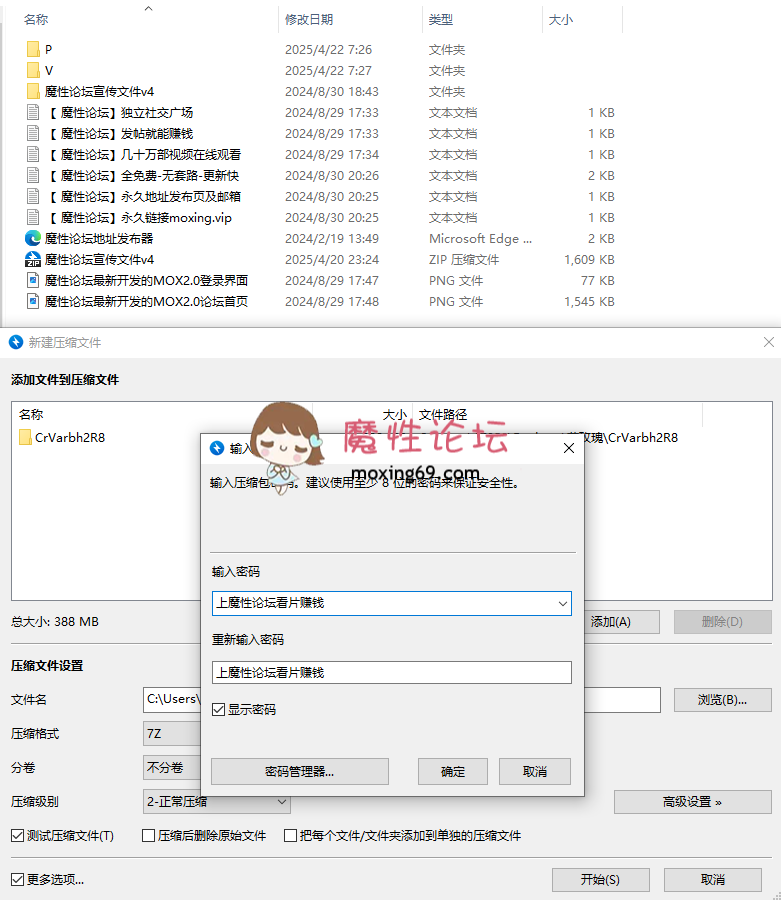Image resolution: width=781 pixels, height=900 pixels.
Task: Confirm password with 确定 button
Action: [x=453, y=771]
